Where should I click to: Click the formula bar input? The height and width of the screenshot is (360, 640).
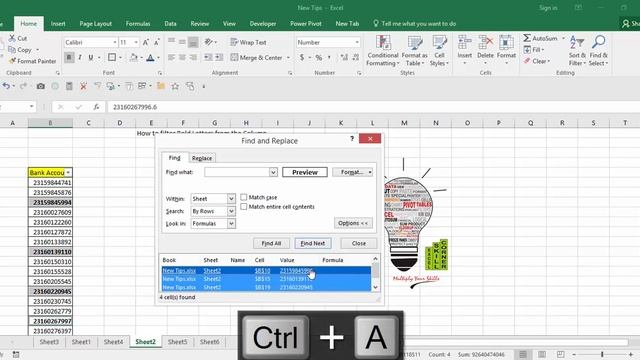point(373,107)
